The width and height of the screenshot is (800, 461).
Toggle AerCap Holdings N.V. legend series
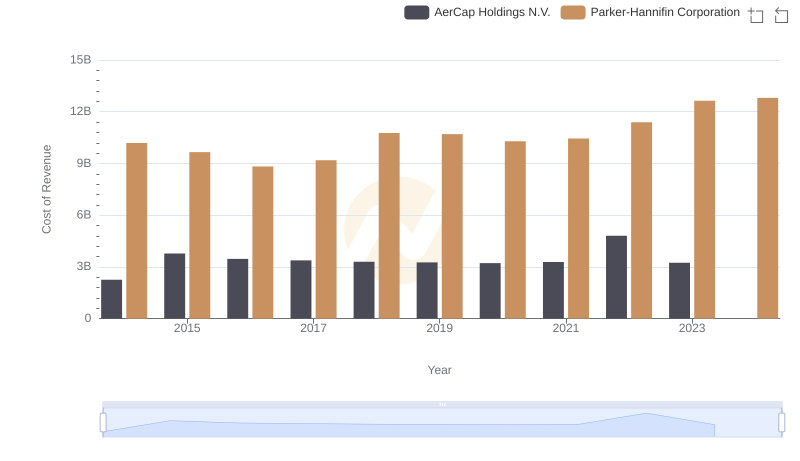click(477, 12)
